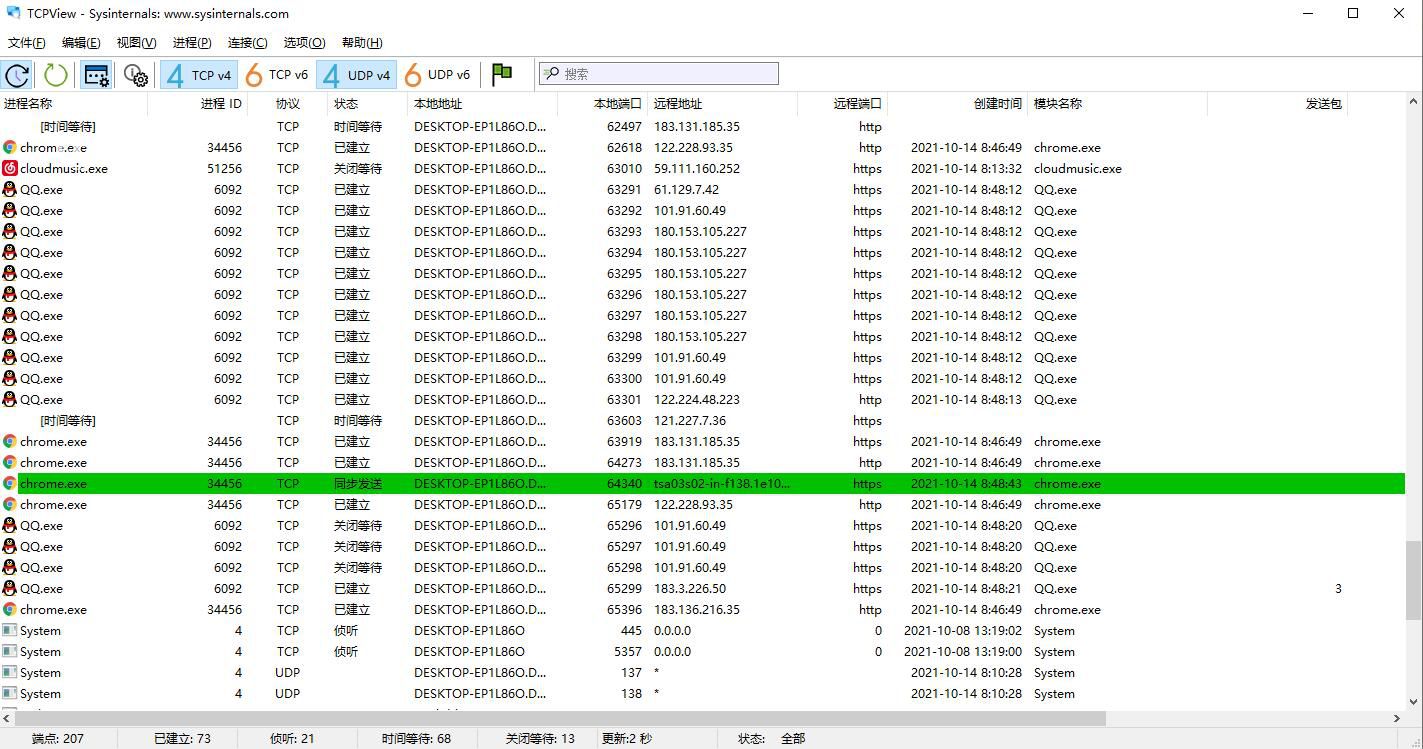Click the horizontal scrollbar right arrow
The height and width of the screenshot is (749, 1423).
pos(1397,718)
